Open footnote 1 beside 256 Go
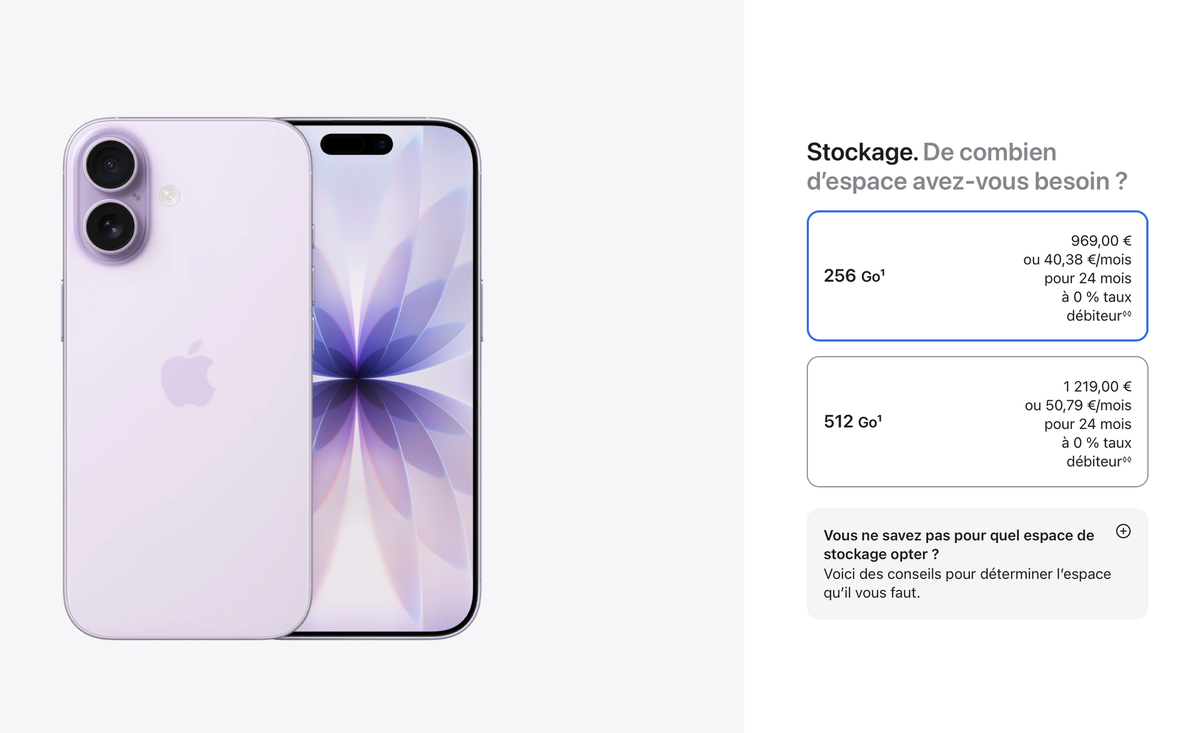Screen dimensions: 1200x733 tap(883, 272)
